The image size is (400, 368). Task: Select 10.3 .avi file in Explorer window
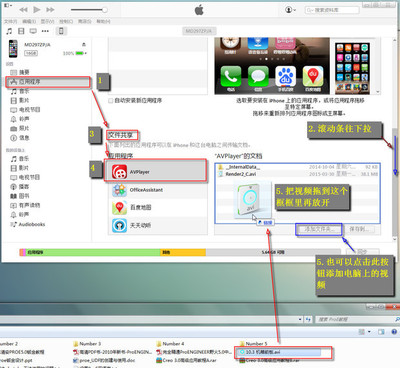coord(279,352)
